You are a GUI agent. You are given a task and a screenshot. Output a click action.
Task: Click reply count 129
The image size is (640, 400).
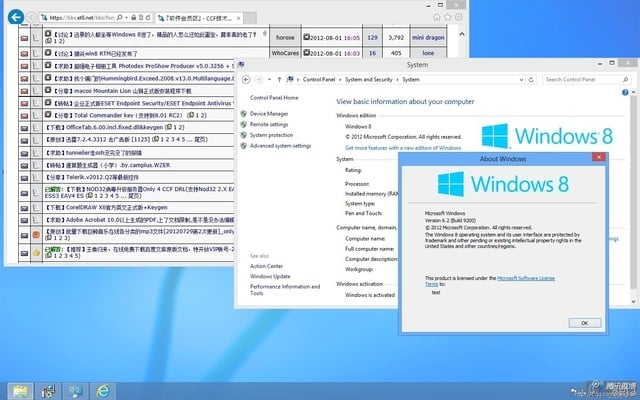(372, 38)
